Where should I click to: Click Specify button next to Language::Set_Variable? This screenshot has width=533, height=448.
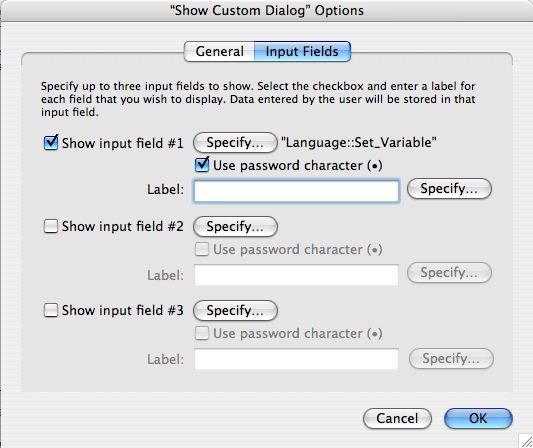[235, 142]
